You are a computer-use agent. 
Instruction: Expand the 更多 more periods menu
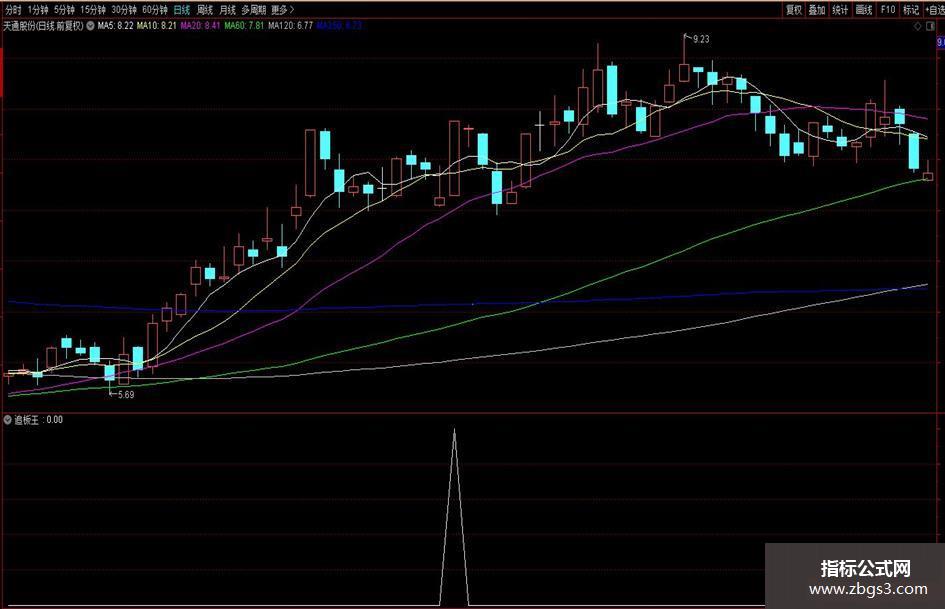[282, 10]
